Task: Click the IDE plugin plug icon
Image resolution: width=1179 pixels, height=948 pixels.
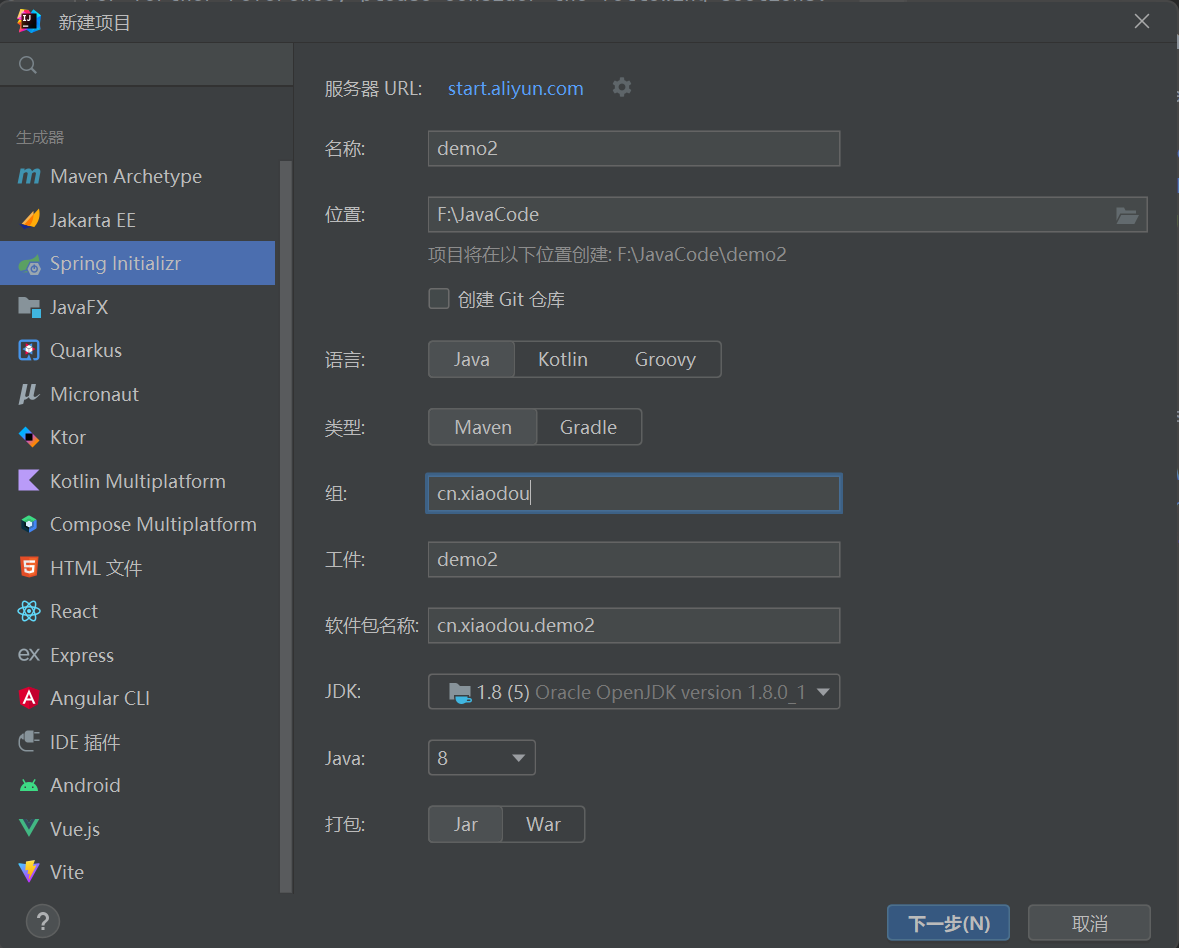Action: click(29, 741)
